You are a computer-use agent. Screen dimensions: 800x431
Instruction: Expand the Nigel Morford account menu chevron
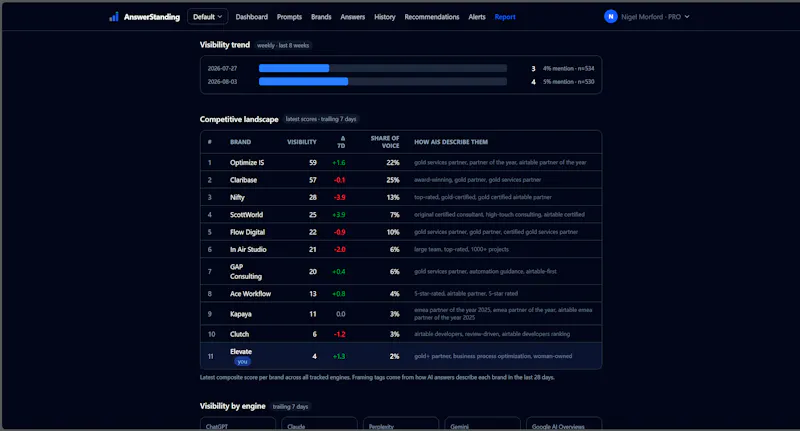coord(687,17)
